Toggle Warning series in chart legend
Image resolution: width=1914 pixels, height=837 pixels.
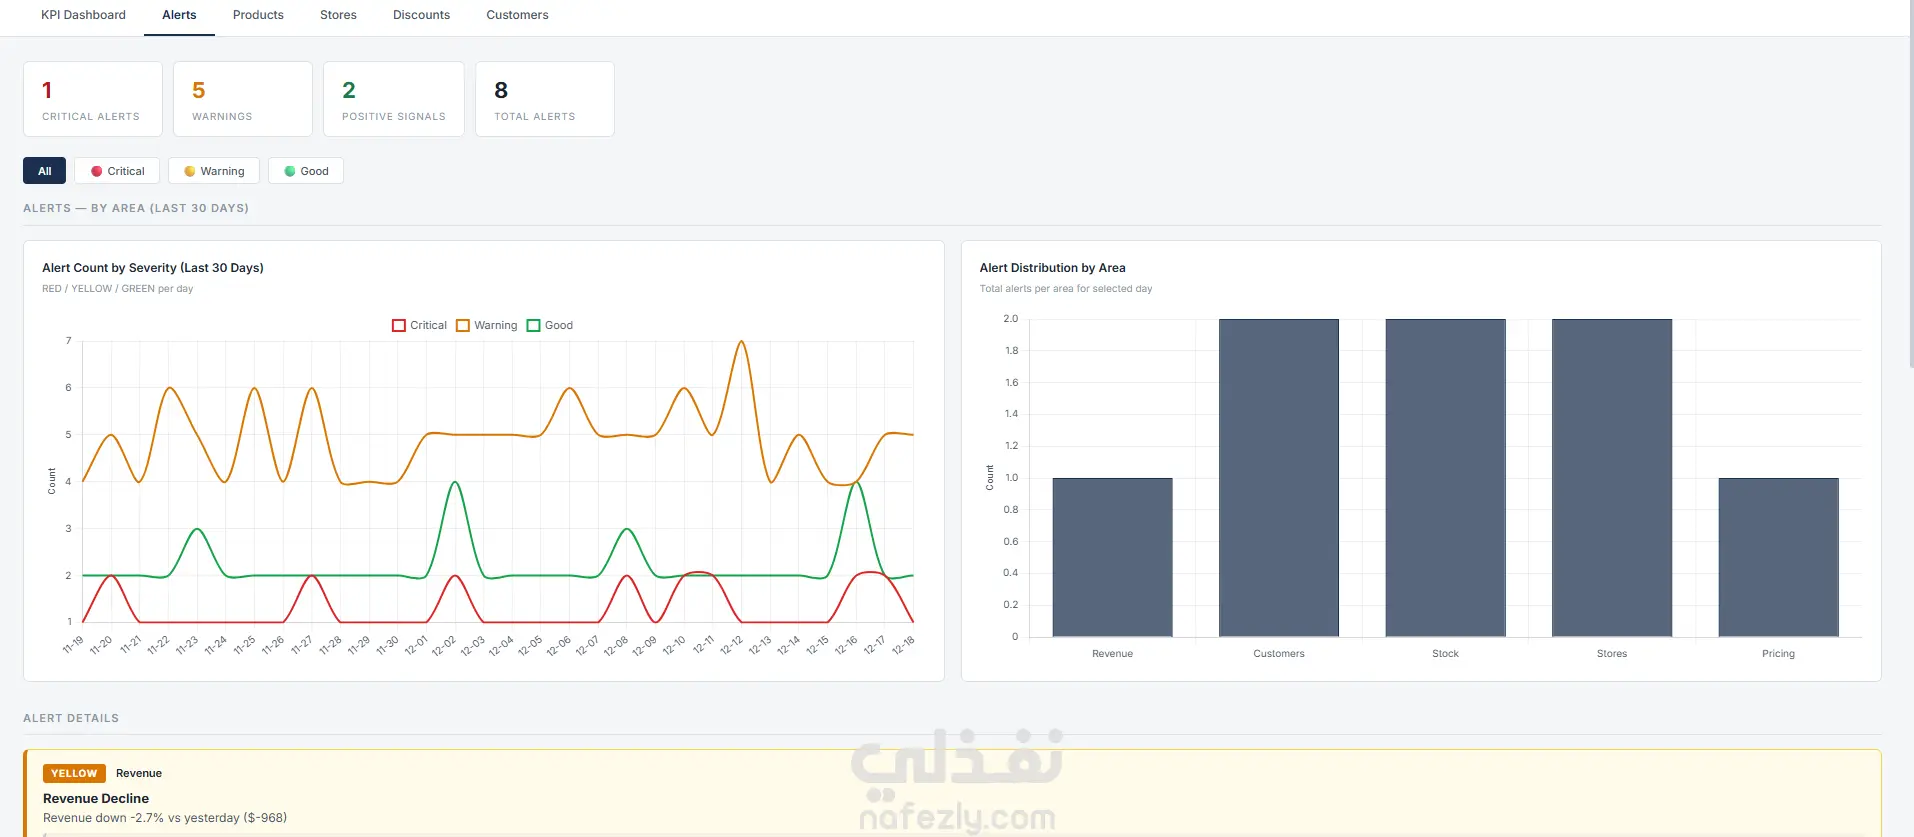pos(486,325)
